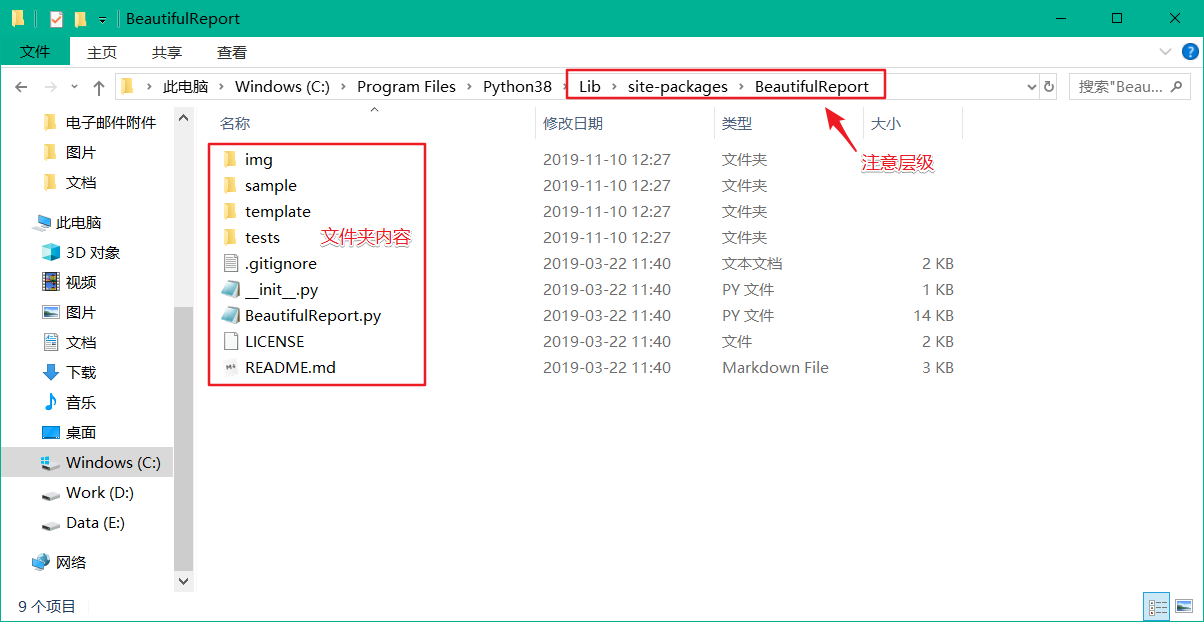Select the .gitignore file icon
The width and height of the screenshot is (1204, 622).
[230, 263]
